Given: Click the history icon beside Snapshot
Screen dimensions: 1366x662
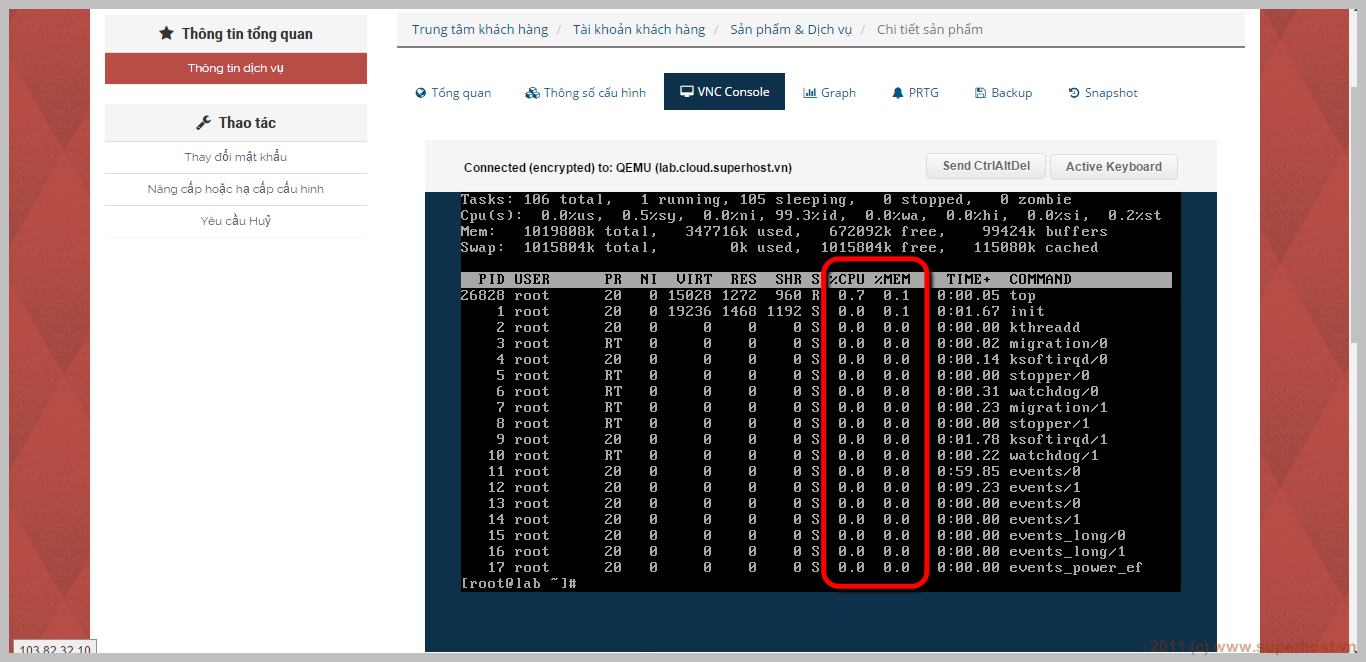Looking at the screenshot, I should (1074, 93).
